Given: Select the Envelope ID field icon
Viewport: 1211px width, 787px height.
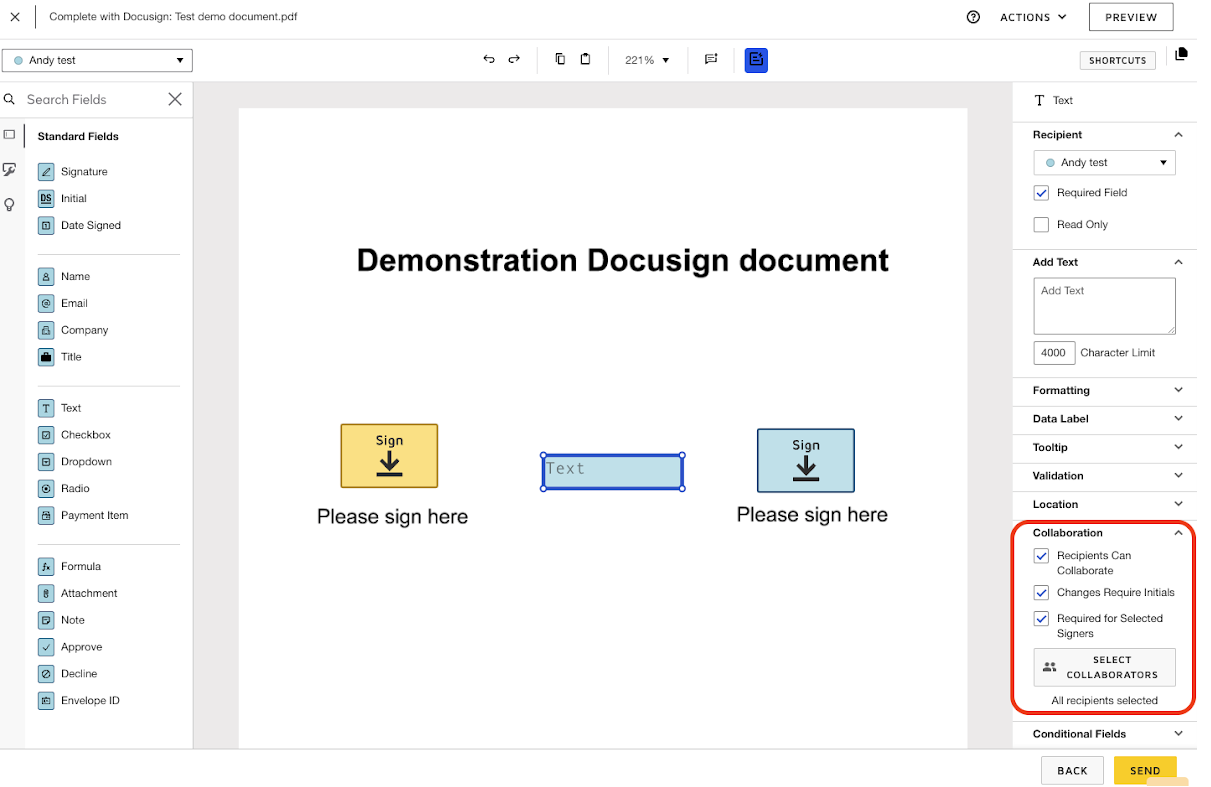Looking at the screenshot, I should 46,701.
